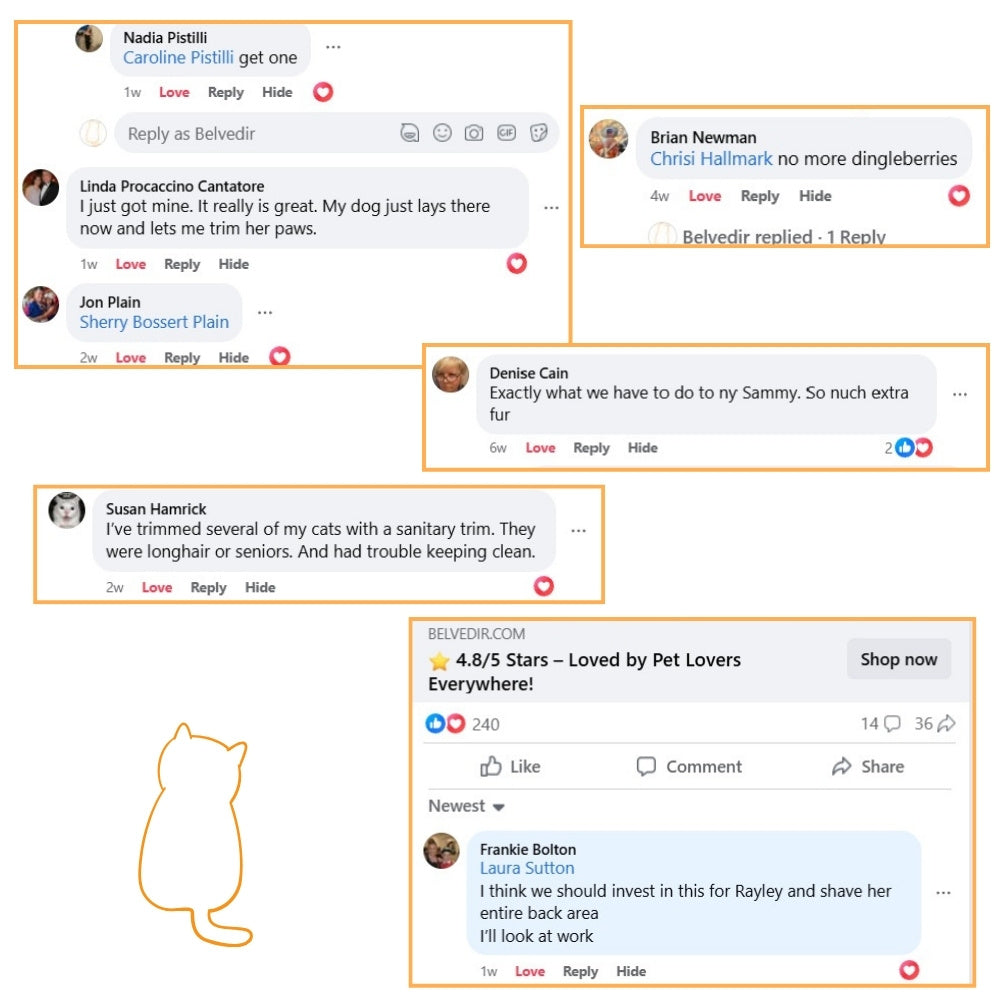This screenshot has height=1000, width=1000.
Task: Type in the Reply as Belvedir field
Action: point(250,133)
